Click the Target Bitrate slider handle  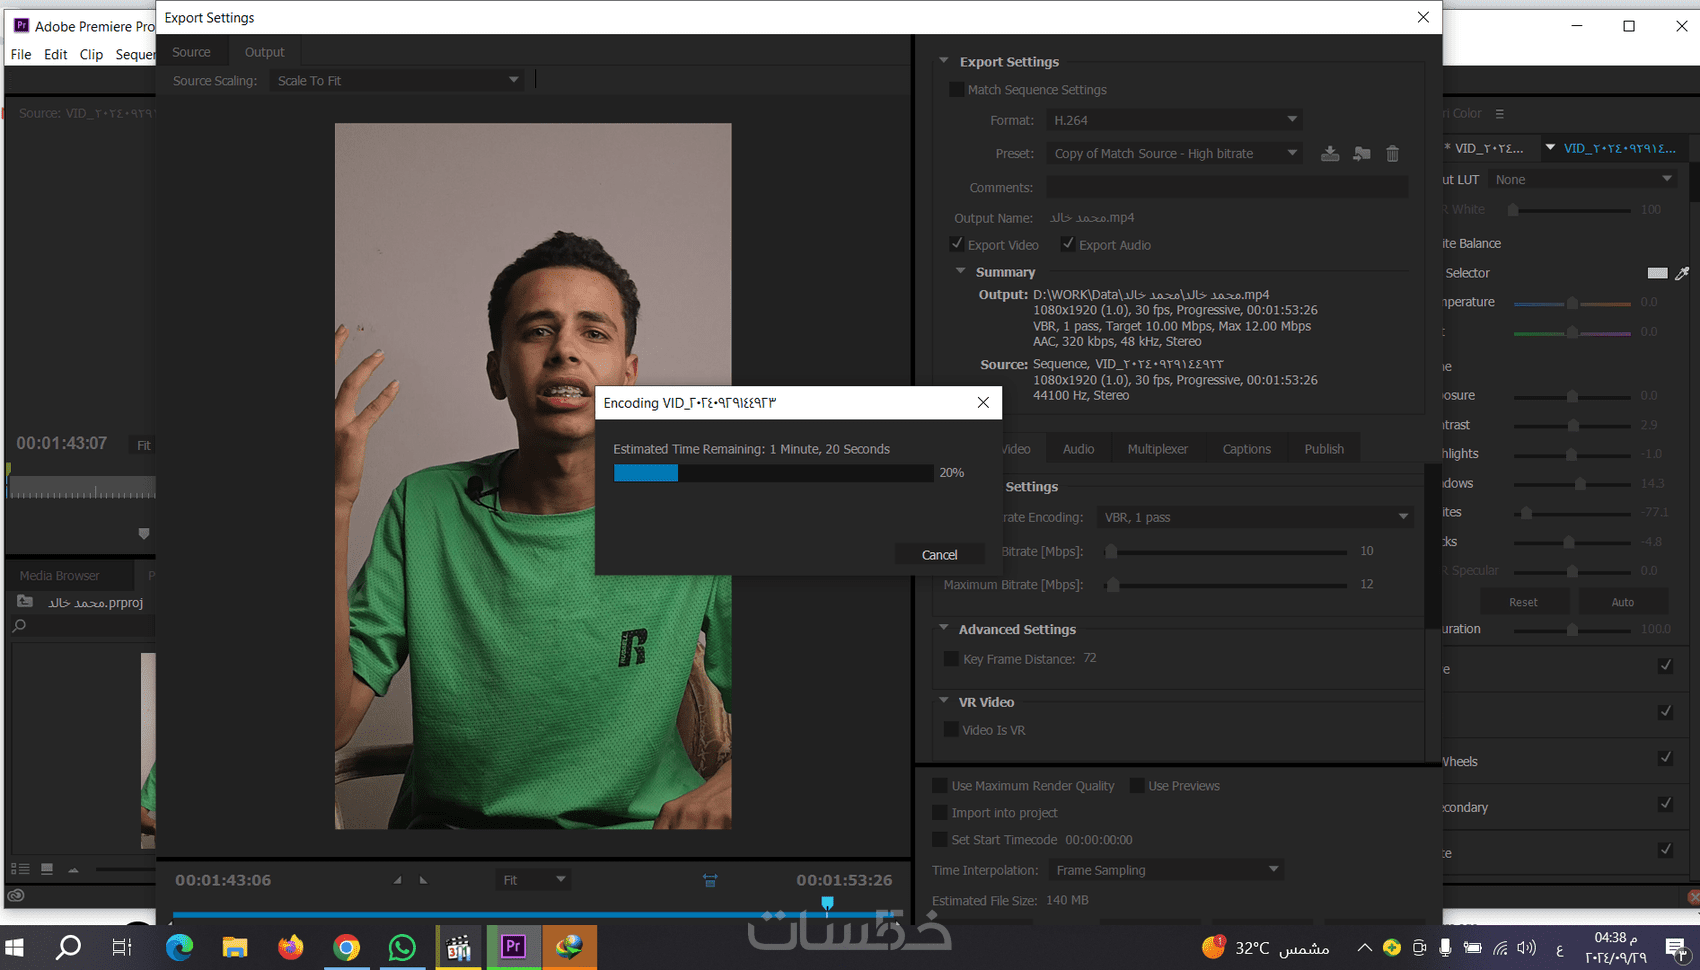[x=1110, y=551]
